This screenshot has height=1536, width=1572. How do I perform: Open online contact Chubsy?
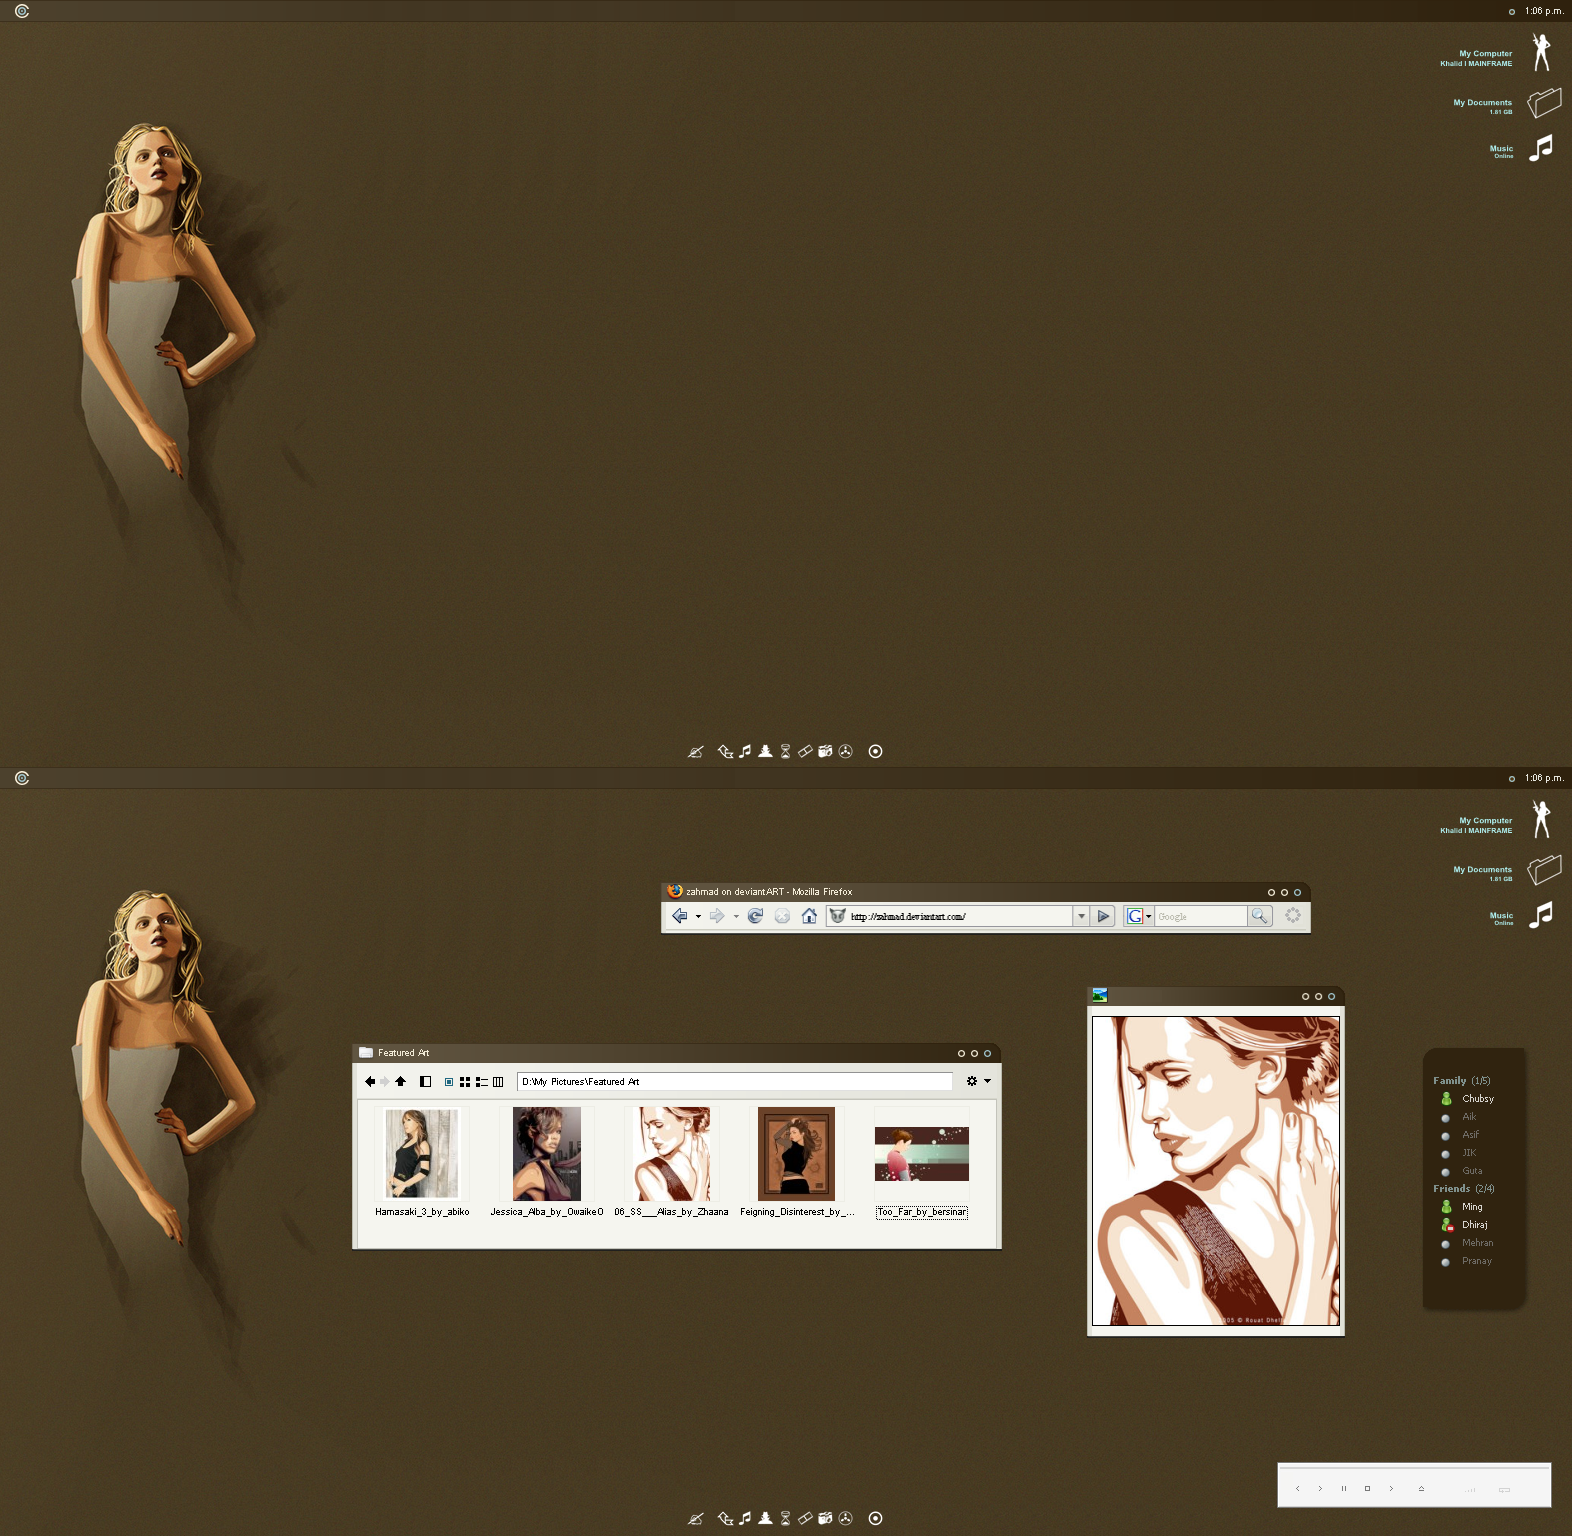1467,1098
